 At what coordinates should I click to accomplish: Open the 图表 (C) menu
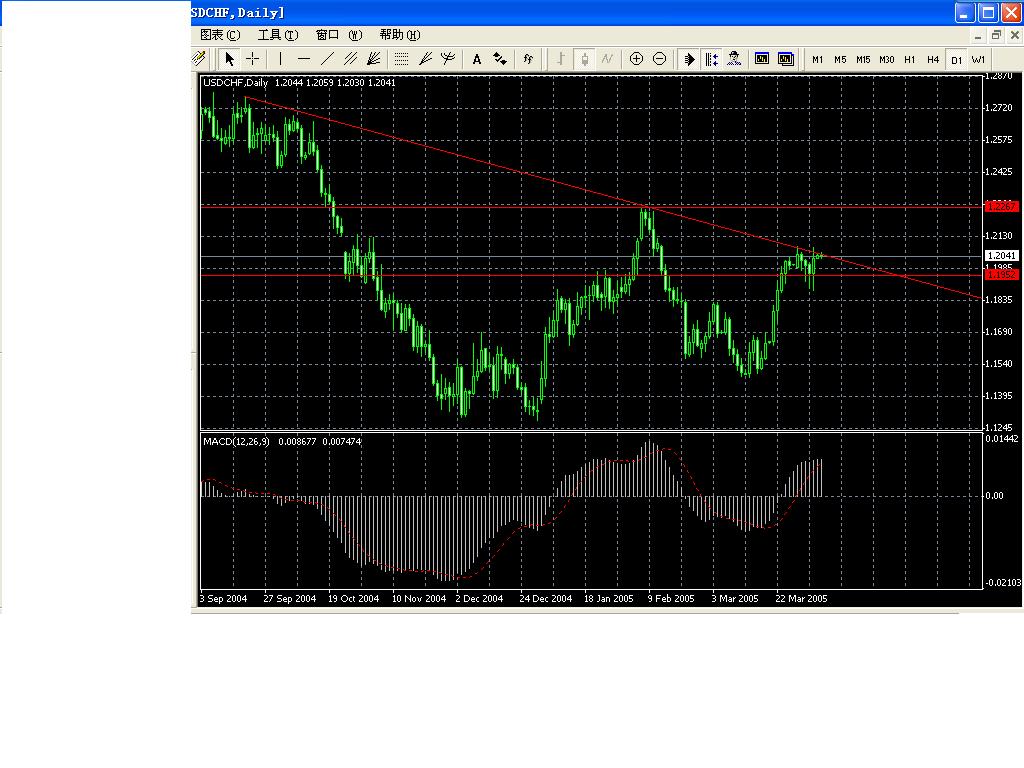point(220,35)
